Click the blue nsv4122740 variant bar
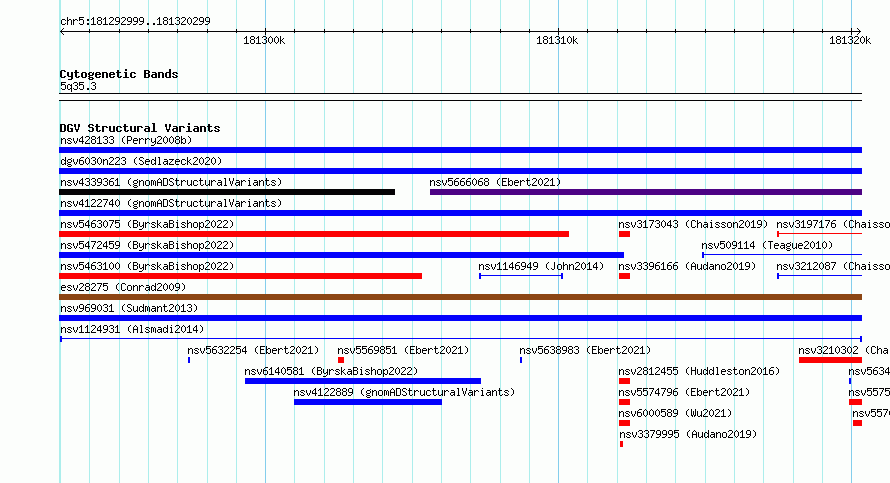The width and height of the screenshot is (890, 483). 460,213
